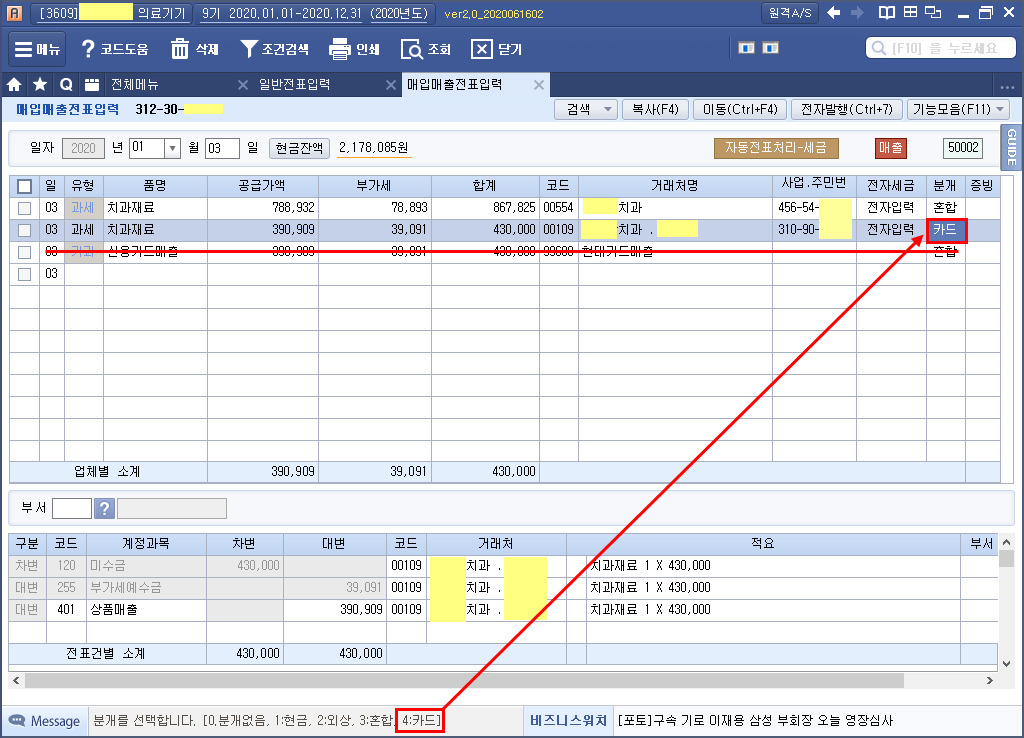Screen dimensions: 1024x738
Task: Tick the select-all checkbox in table header
Action: click(25, 186)
